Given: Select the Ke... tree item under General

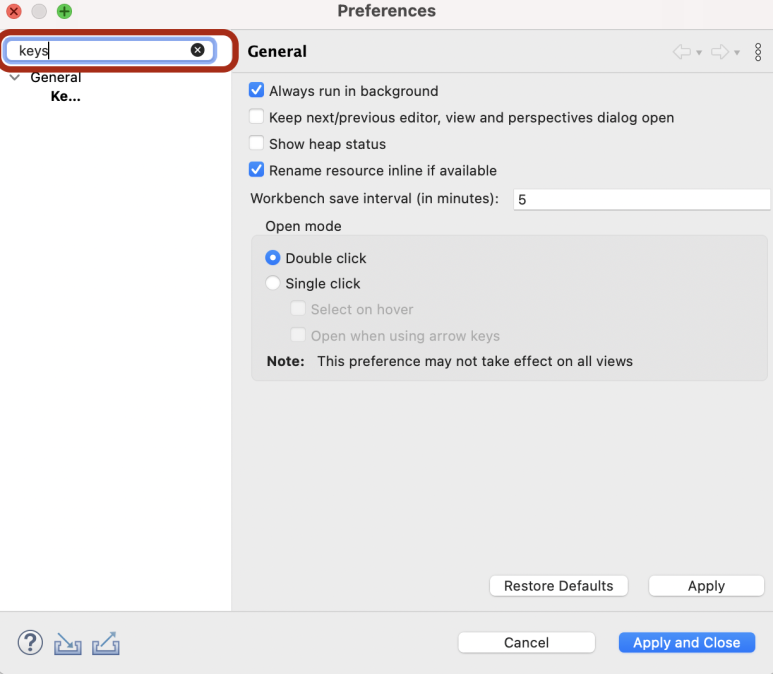Looking at the screenshot, I should tap(66, 96).
